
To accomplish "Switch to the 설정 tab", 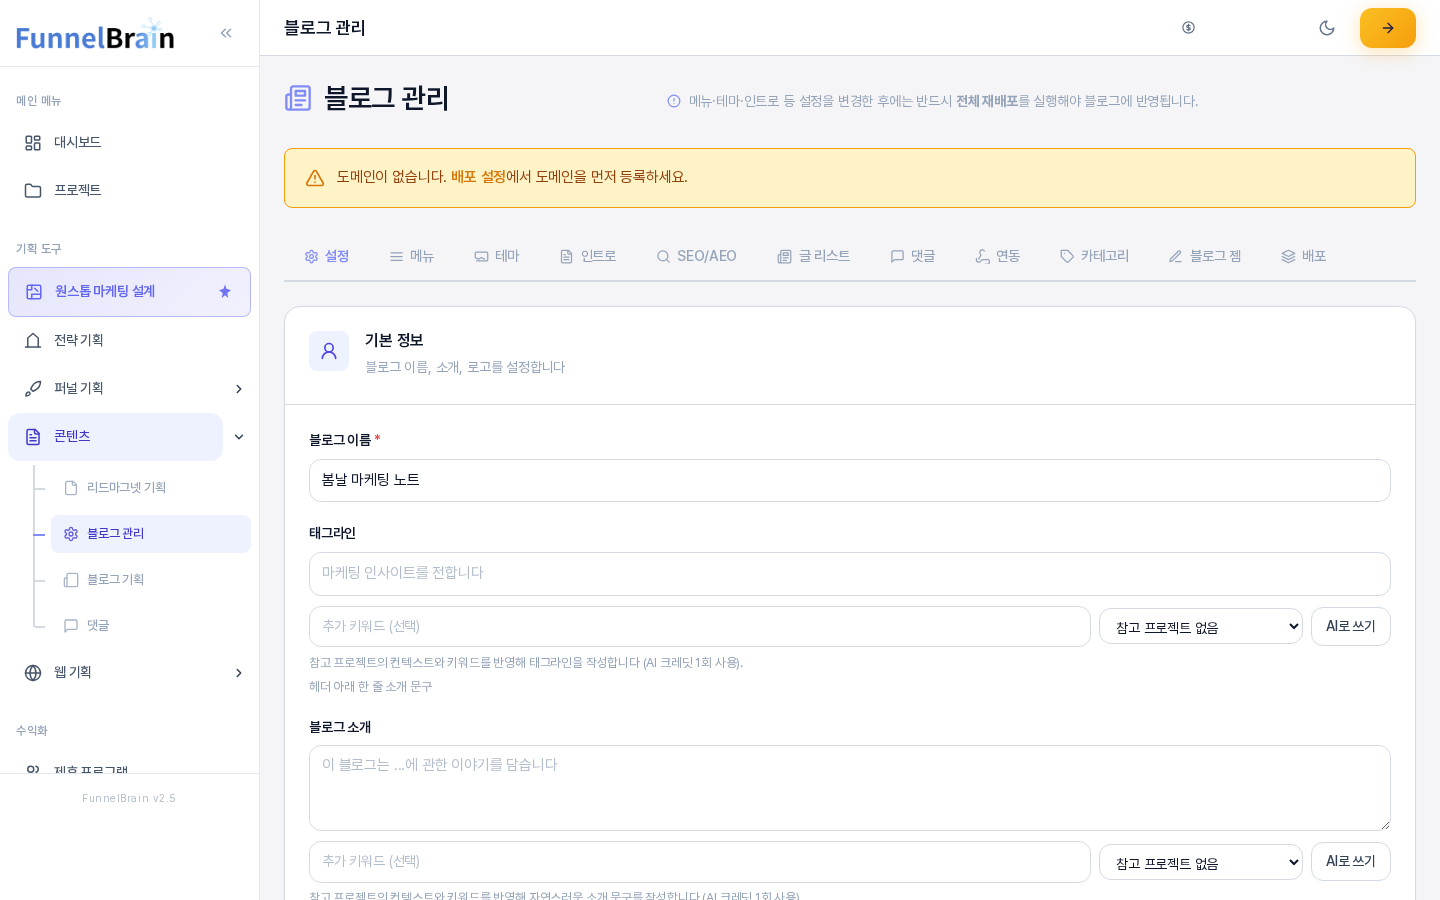I will tap(327, 256).
